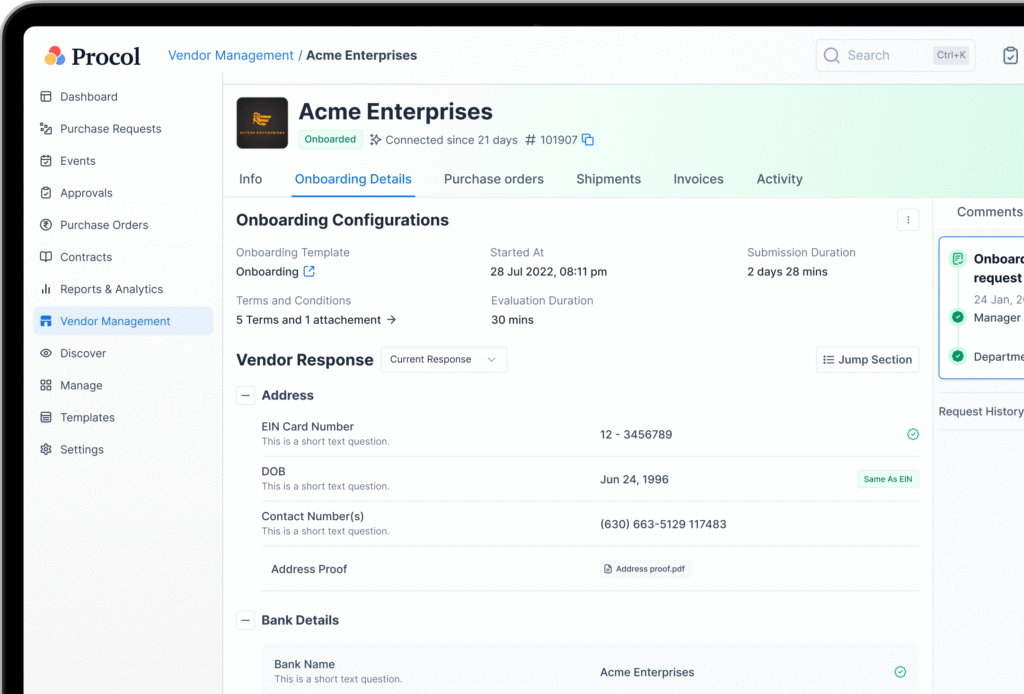The image size is (1024, 694).
Task: Click the three-dot options menu icon
Action: coord(907,220)
